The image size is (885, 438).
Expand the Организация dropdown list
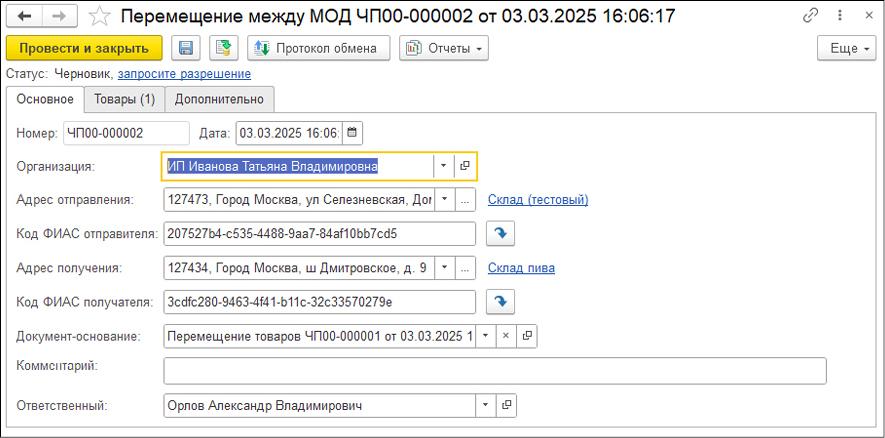click(443, 166)
